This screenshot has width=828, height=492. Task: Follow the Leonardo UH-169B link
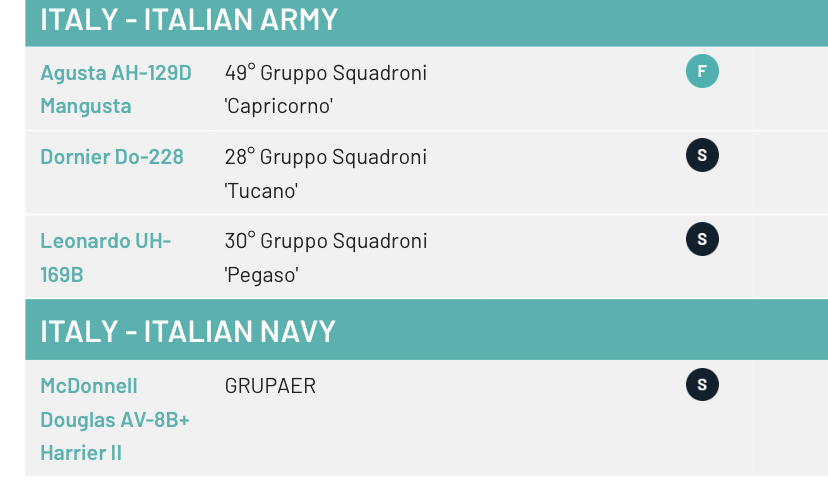tap(105, 241)
